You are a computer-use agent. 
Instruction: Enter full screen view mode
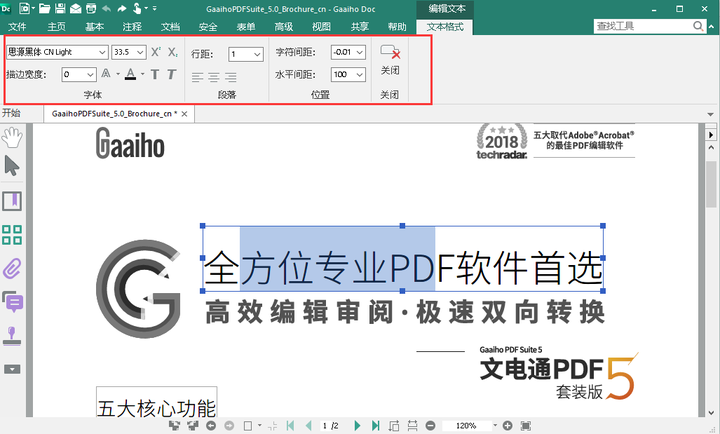coord(526,426)
